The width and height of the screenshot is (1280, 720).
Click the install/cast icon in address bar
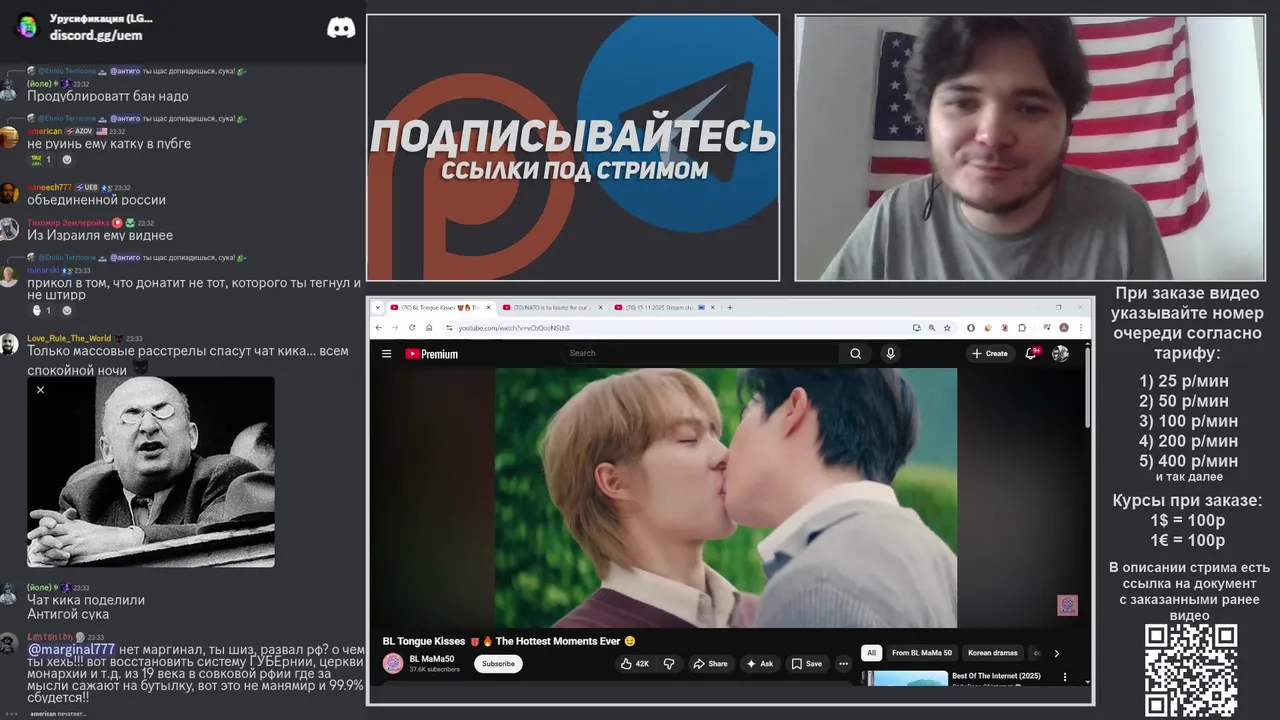pos(917,327)
